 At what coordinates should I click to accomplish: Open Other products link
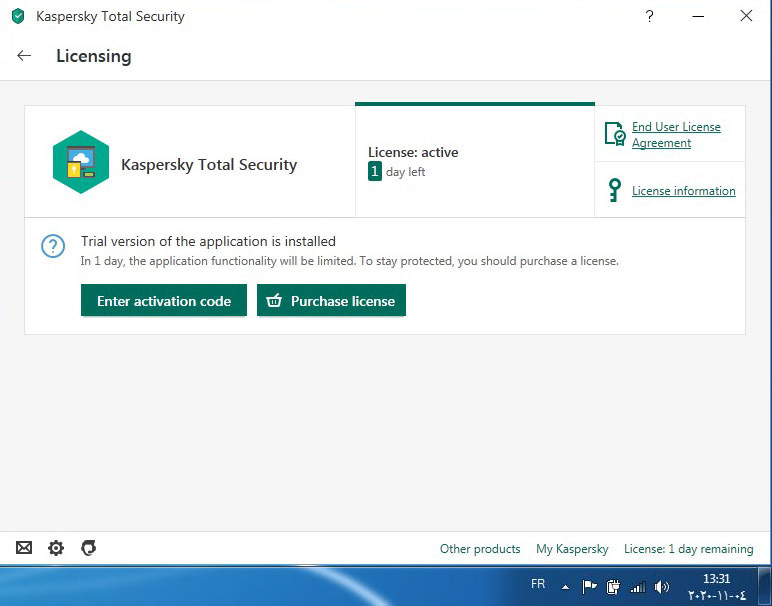pos(480,548)
